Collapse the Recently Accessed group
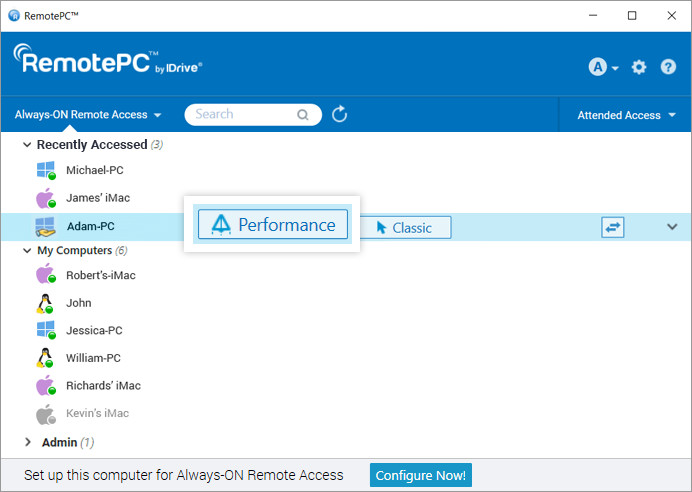The image size is (692, 492). [x=27, y=145]
